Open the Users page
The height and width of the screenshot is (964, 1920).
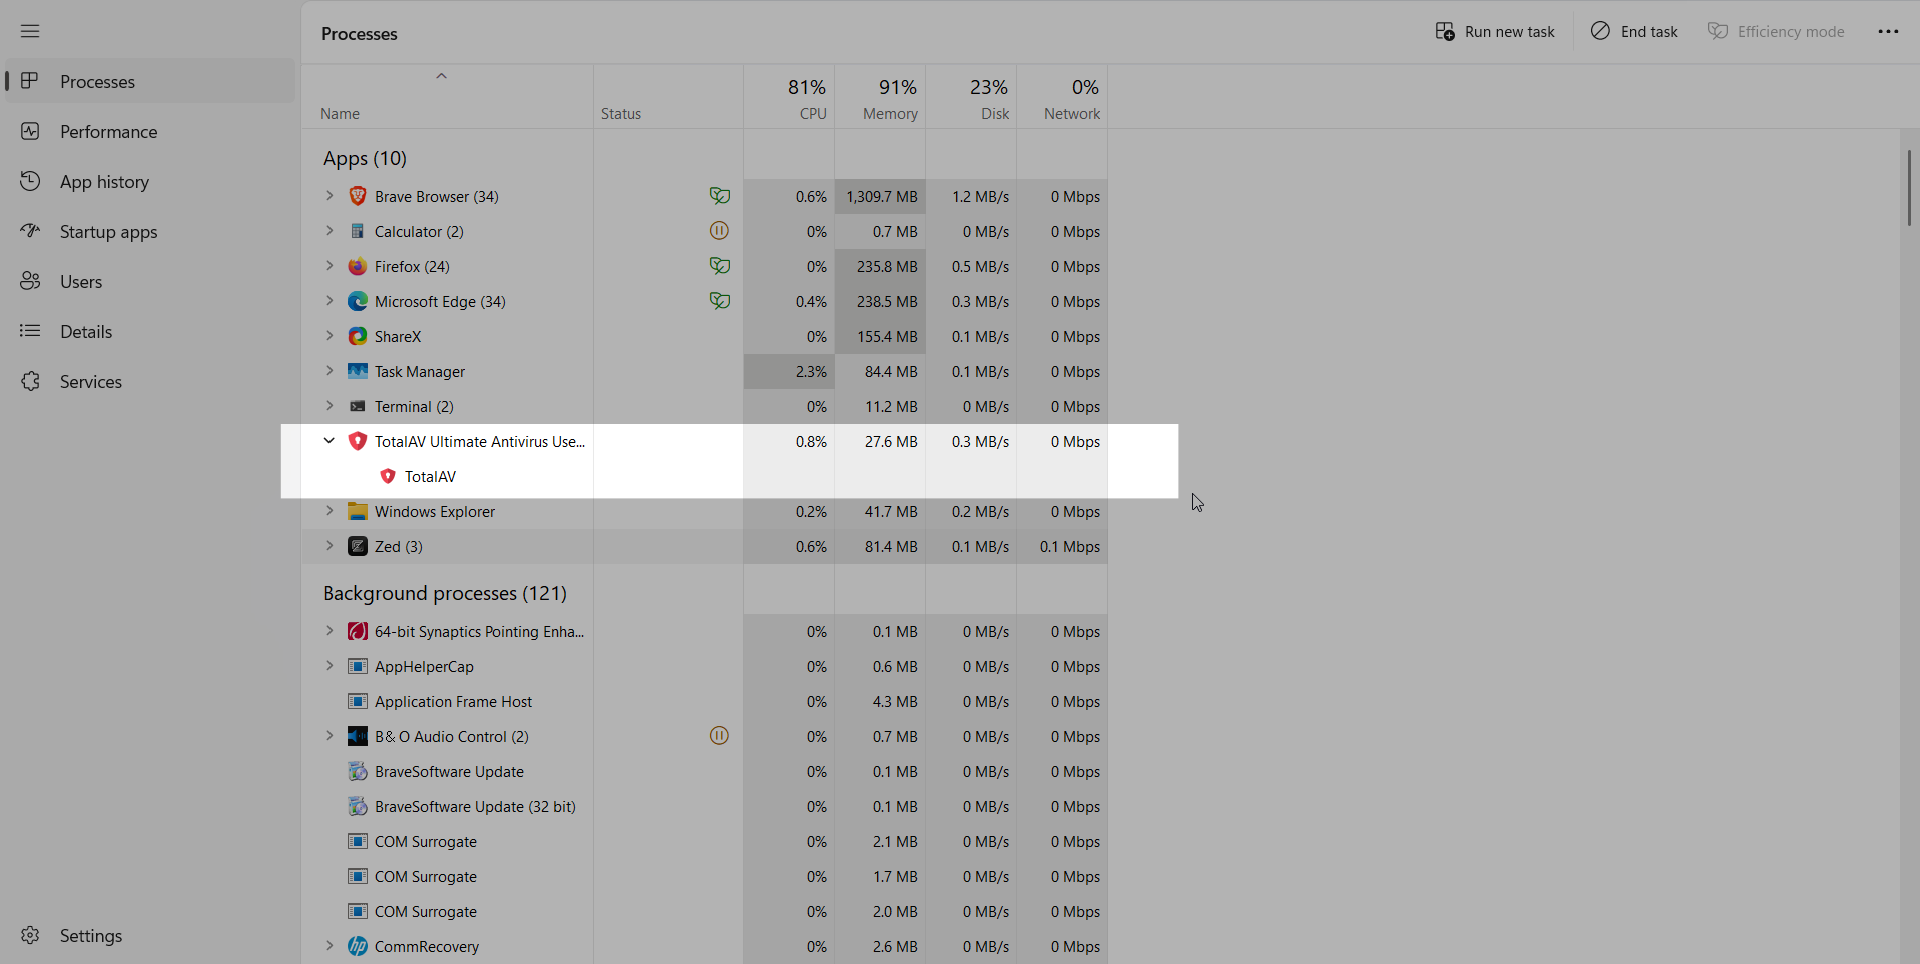coord(150,281)
